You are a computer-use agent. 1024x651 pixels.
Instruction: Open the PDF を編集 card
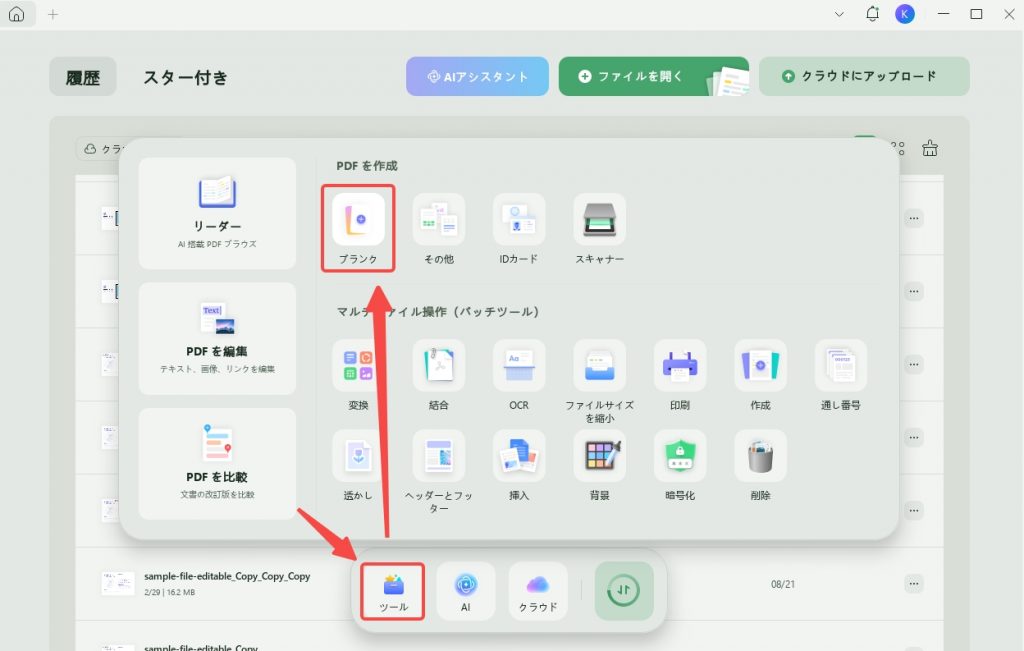tap(217, 338)
